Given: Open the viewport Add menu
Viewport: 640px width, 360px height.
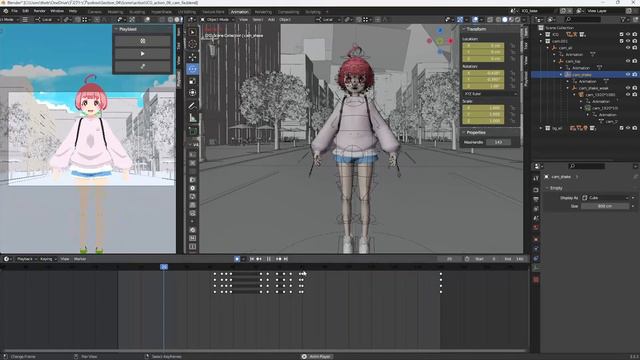Looking at the screenshot, I should click(x=271, y=19).
